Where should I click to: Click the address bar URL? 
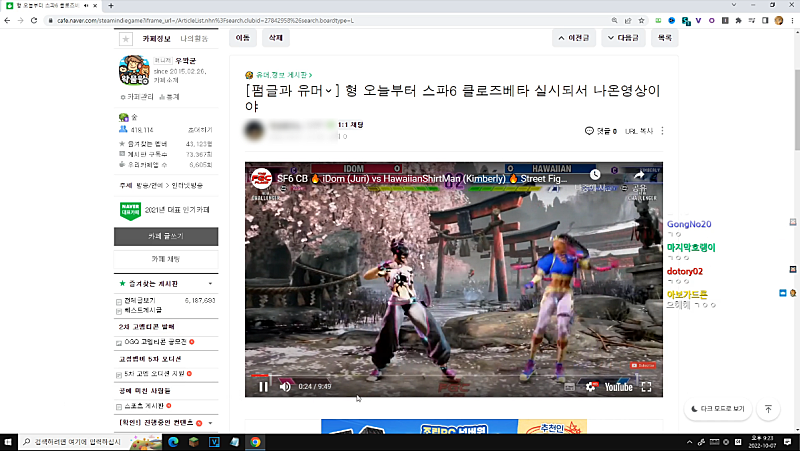(205, 20)
